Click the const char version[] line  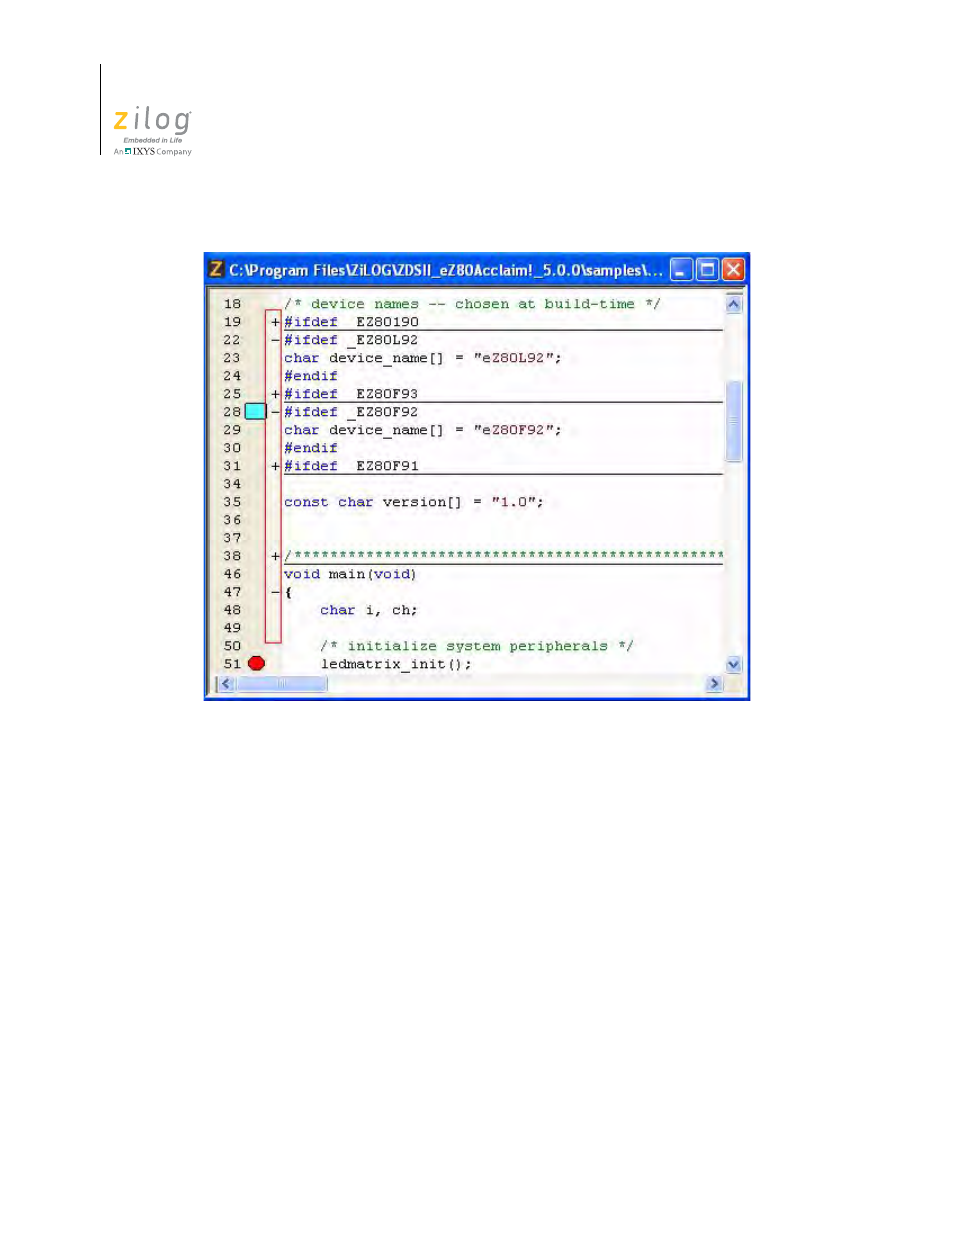(x=414, y=502)
